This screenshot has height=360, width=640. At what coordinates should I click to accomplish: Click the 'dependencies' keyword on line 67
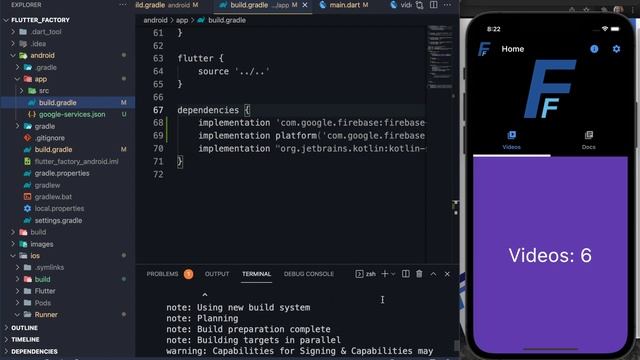click(208, 110)
